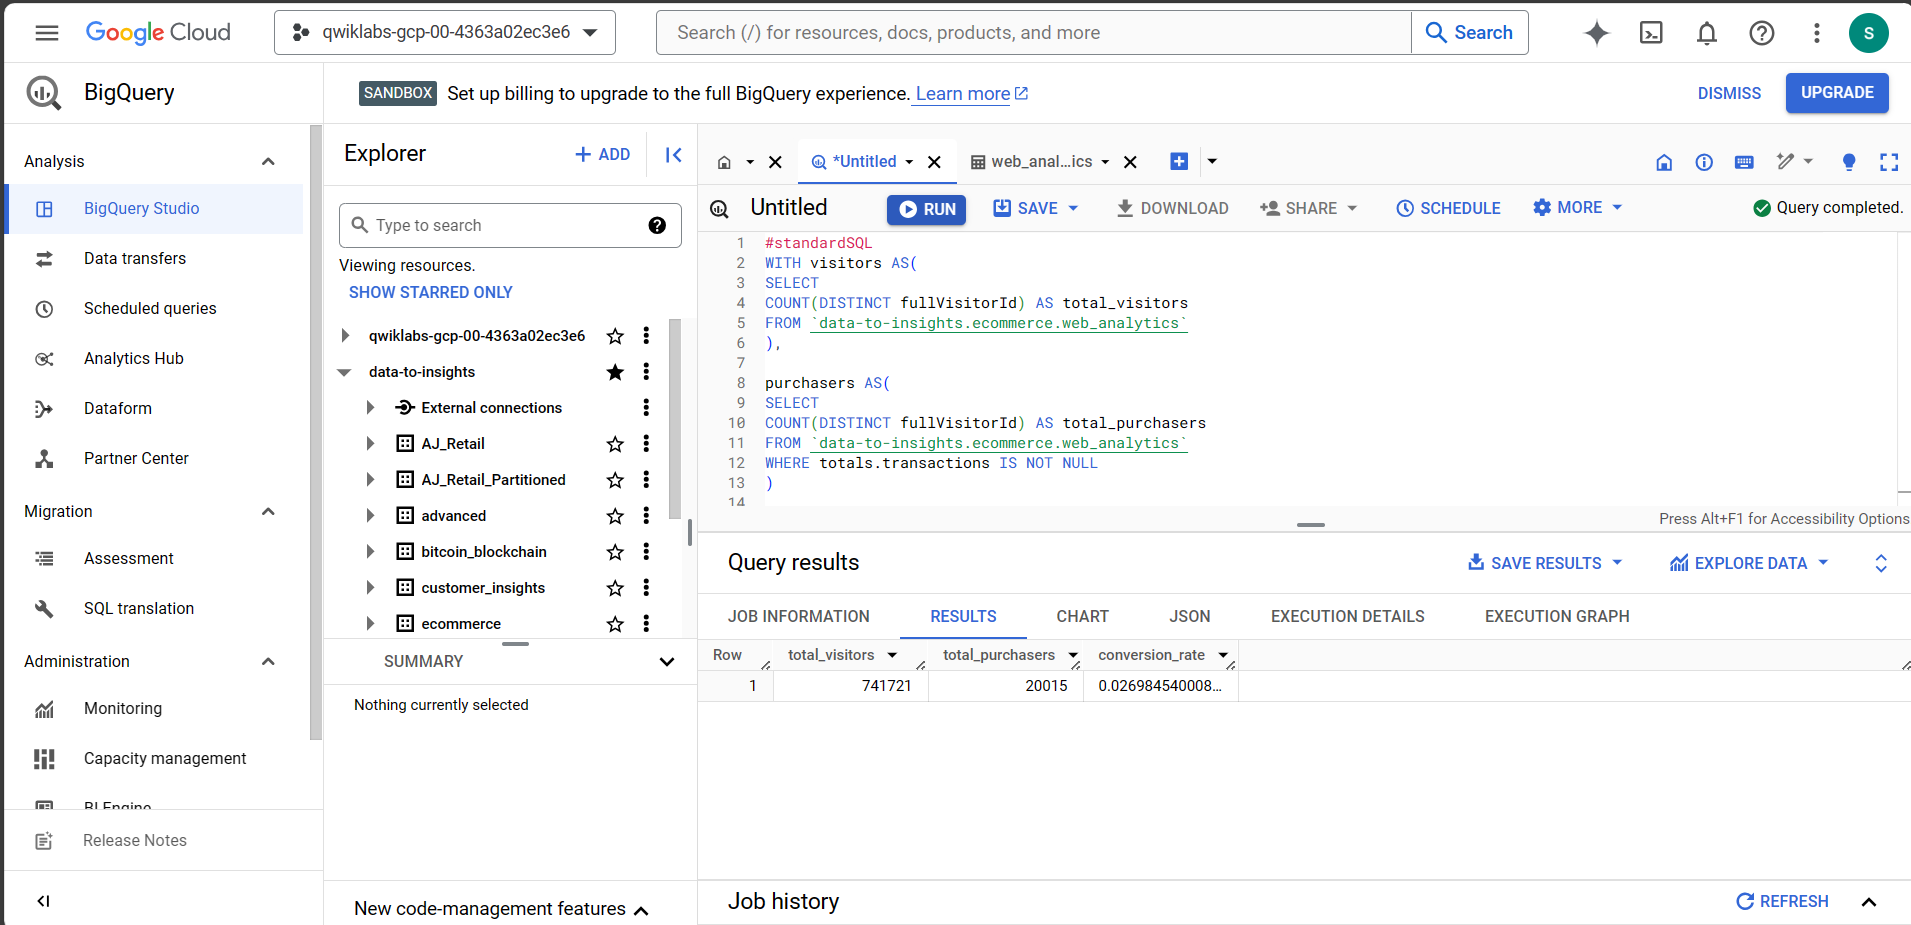Click the left navigation vertical scrollbar

pyautogui.click(x=316, y=432)
